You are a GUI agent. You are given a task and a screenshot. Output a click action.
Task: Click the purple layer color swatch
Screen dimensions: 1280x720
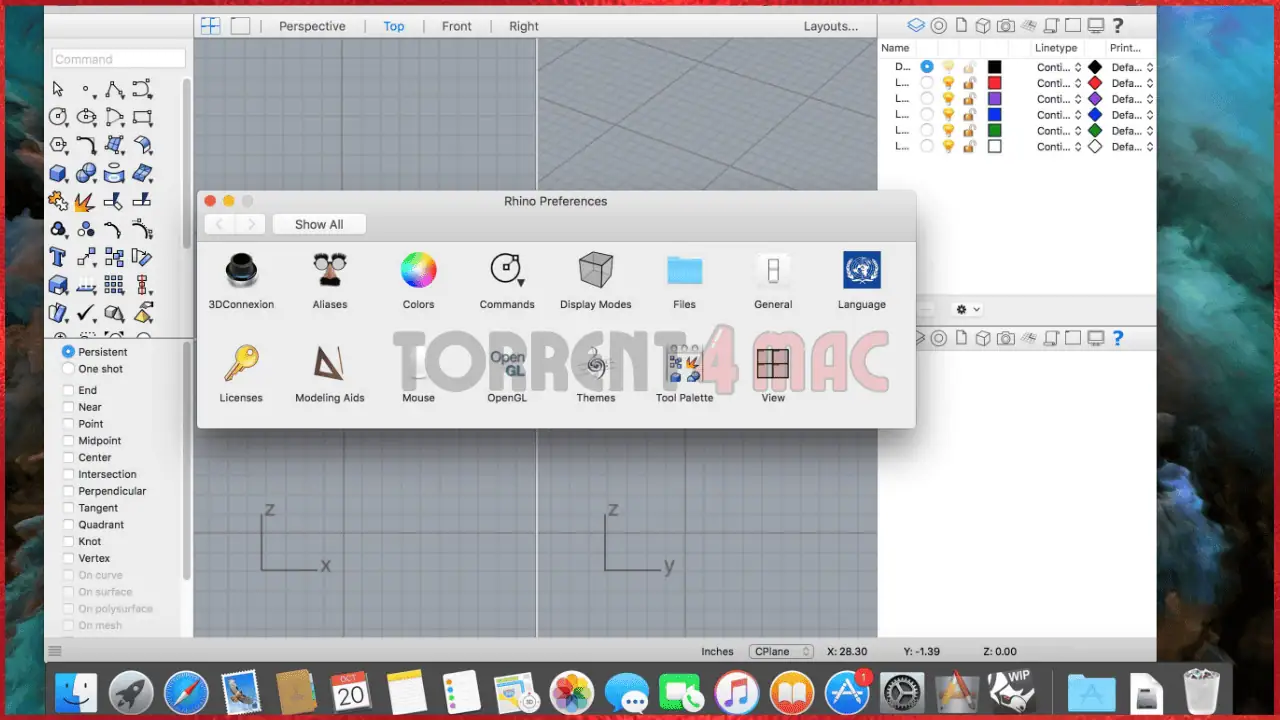point(993,98)
